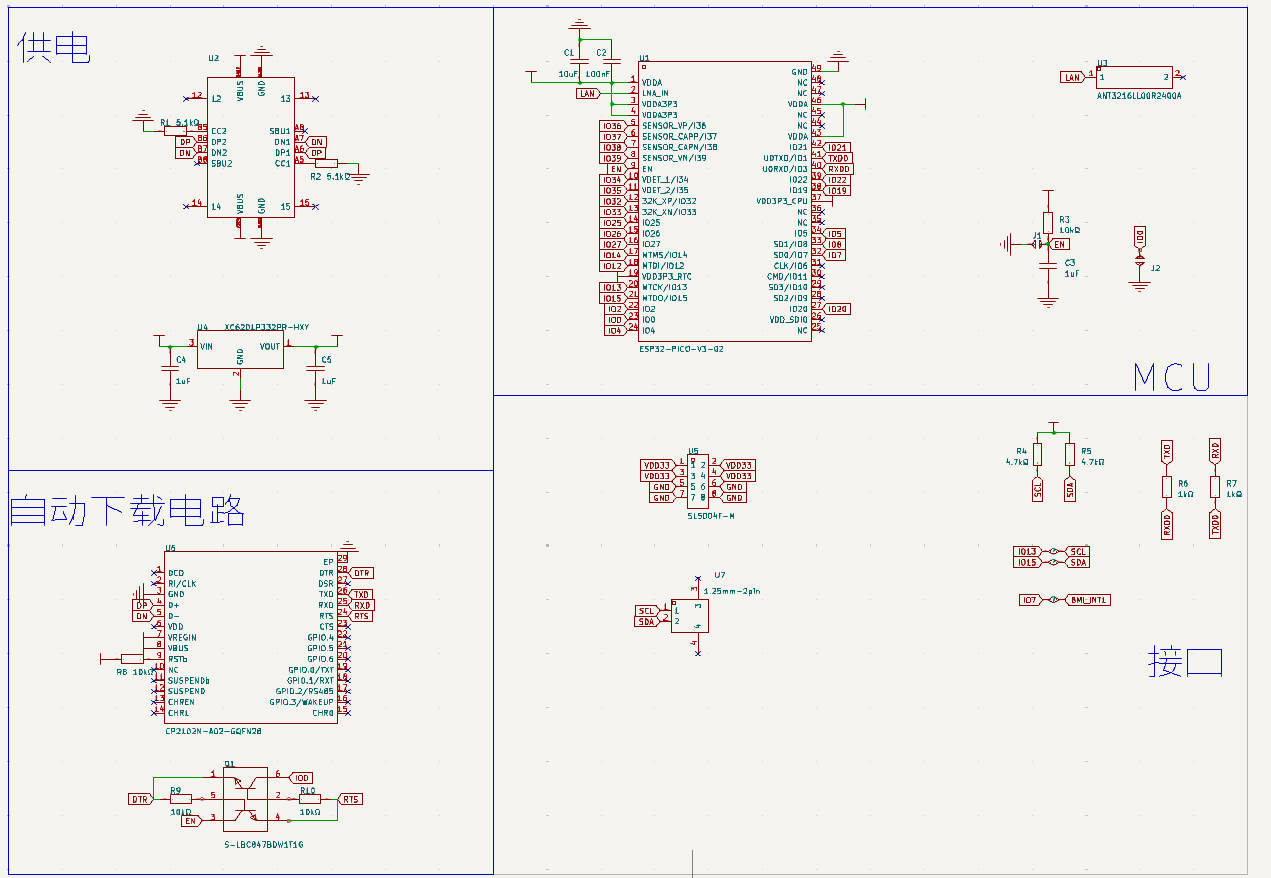Viewport: 1271px width, 878px height.
Task: Click the EN label beside R3 and C3
Action: 1060,244
